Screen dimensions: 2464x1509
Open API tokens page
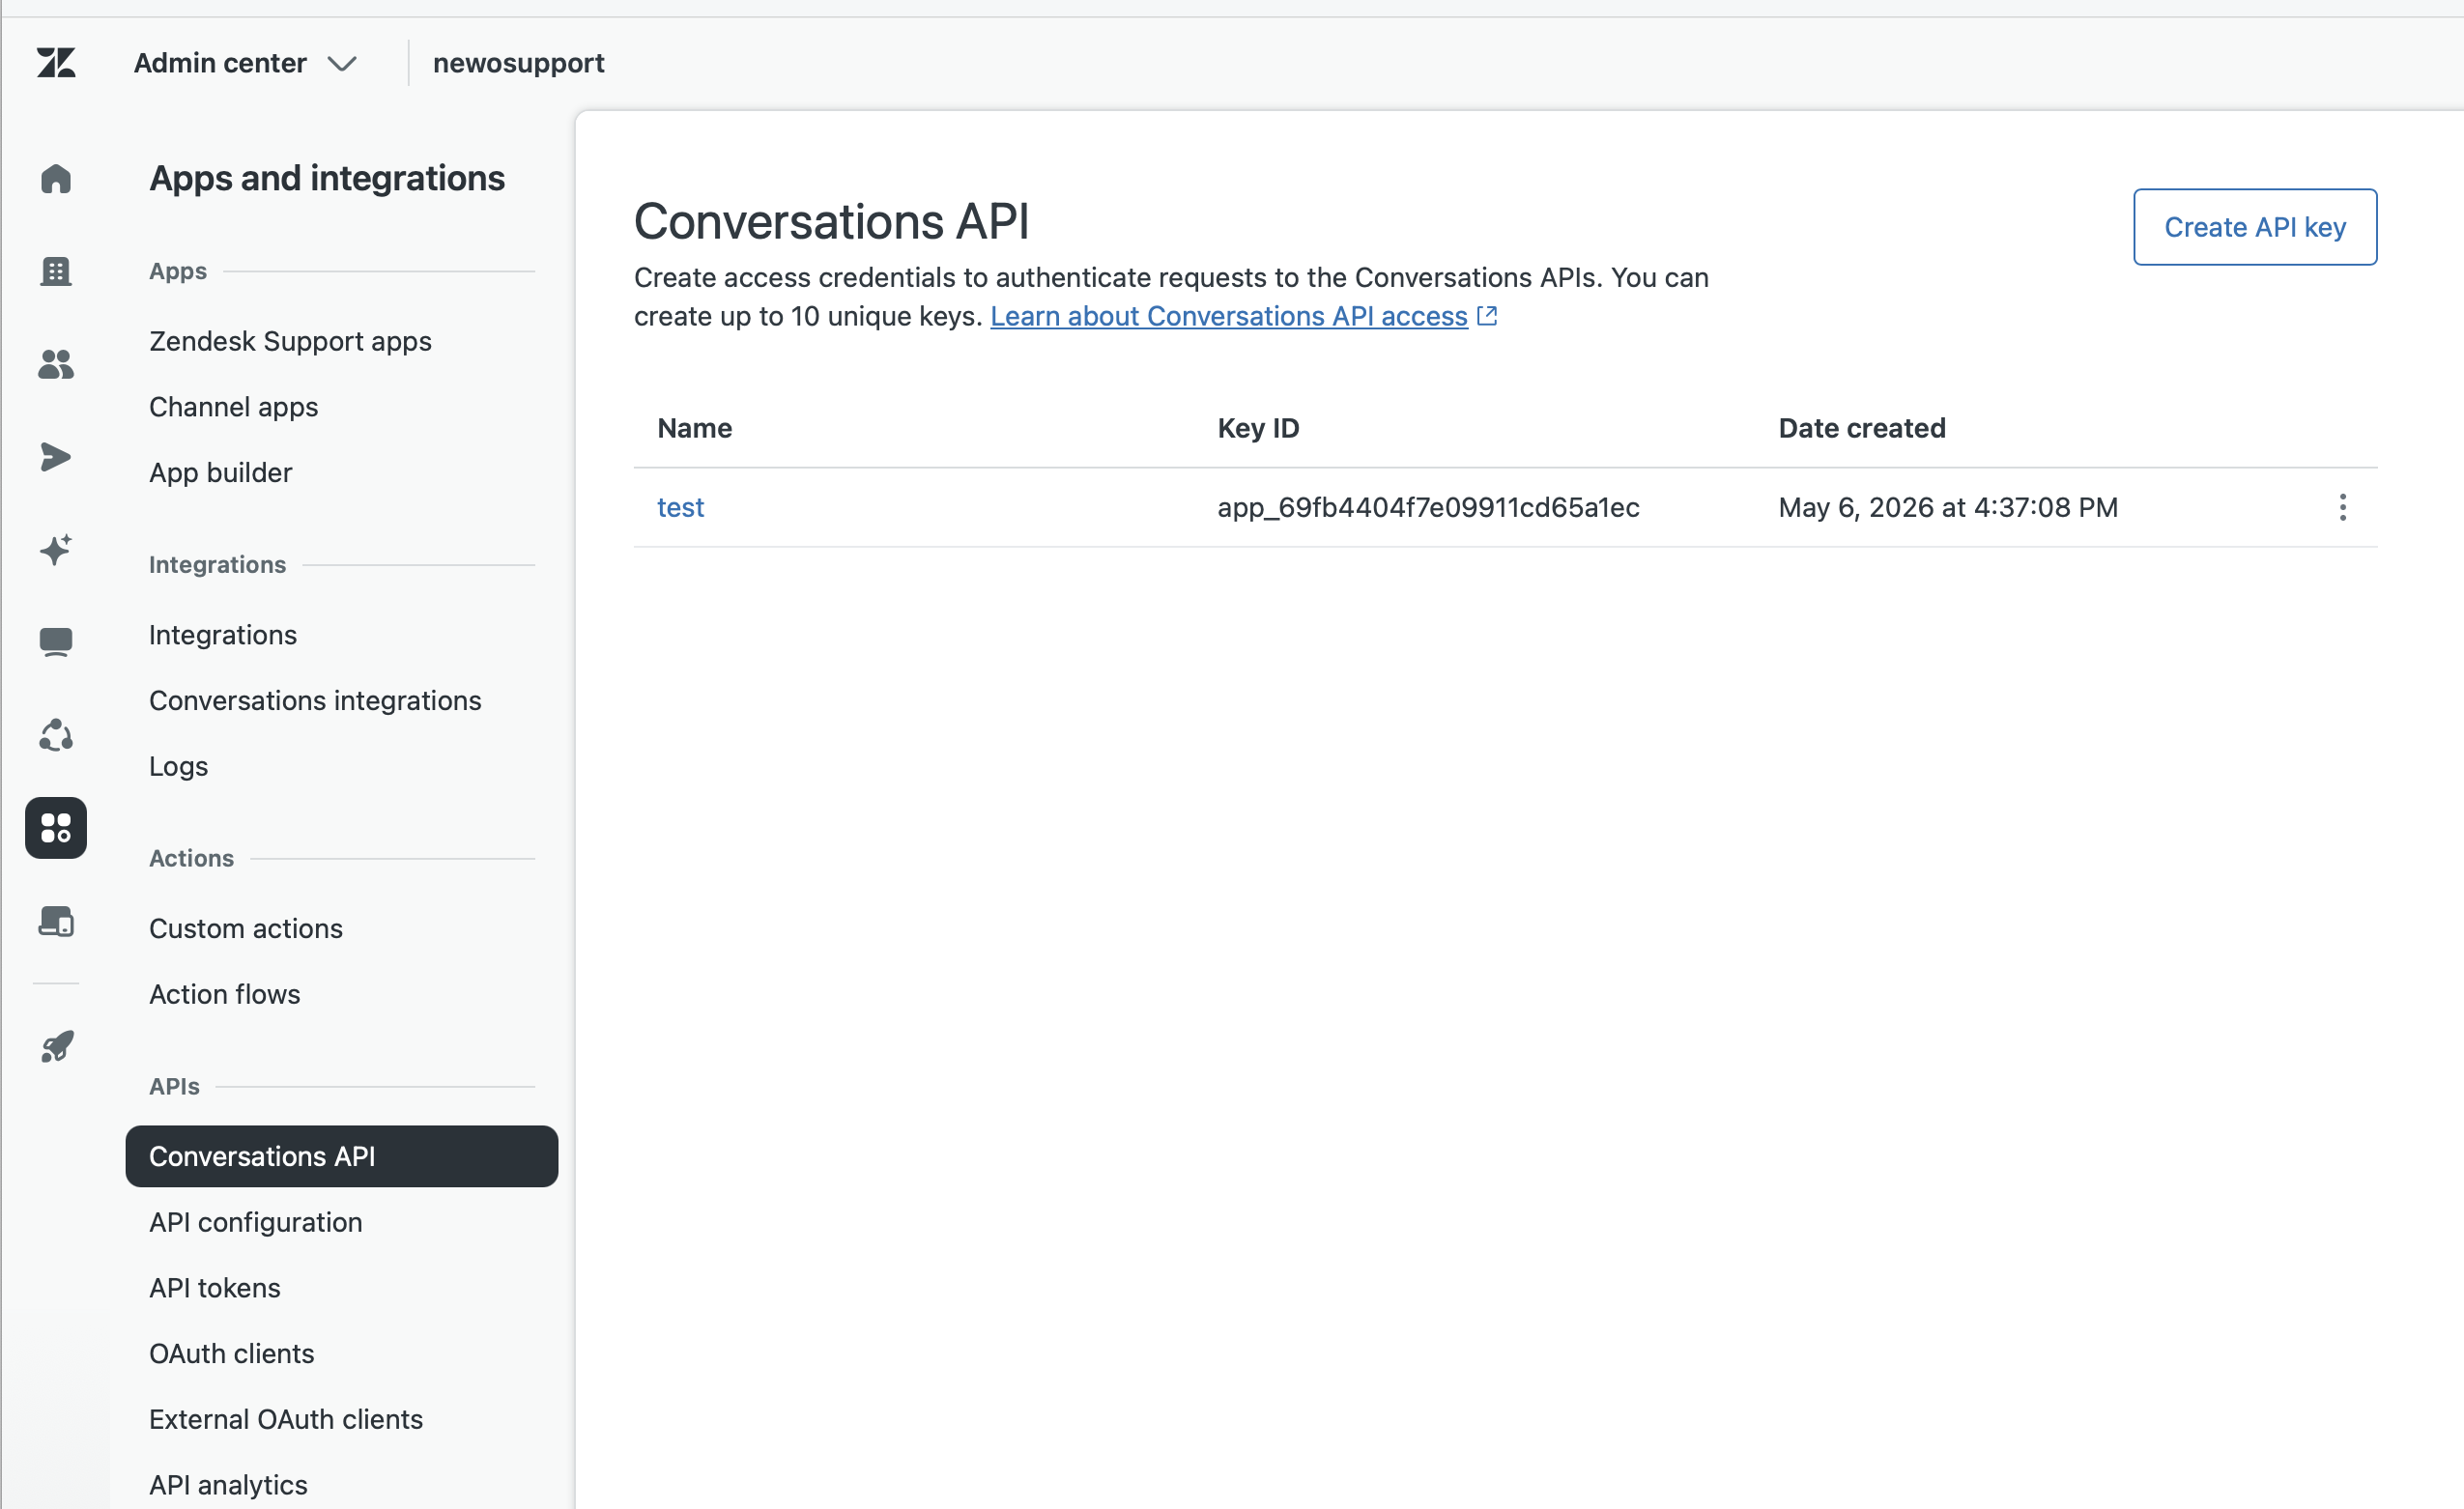click(214, 1288)
